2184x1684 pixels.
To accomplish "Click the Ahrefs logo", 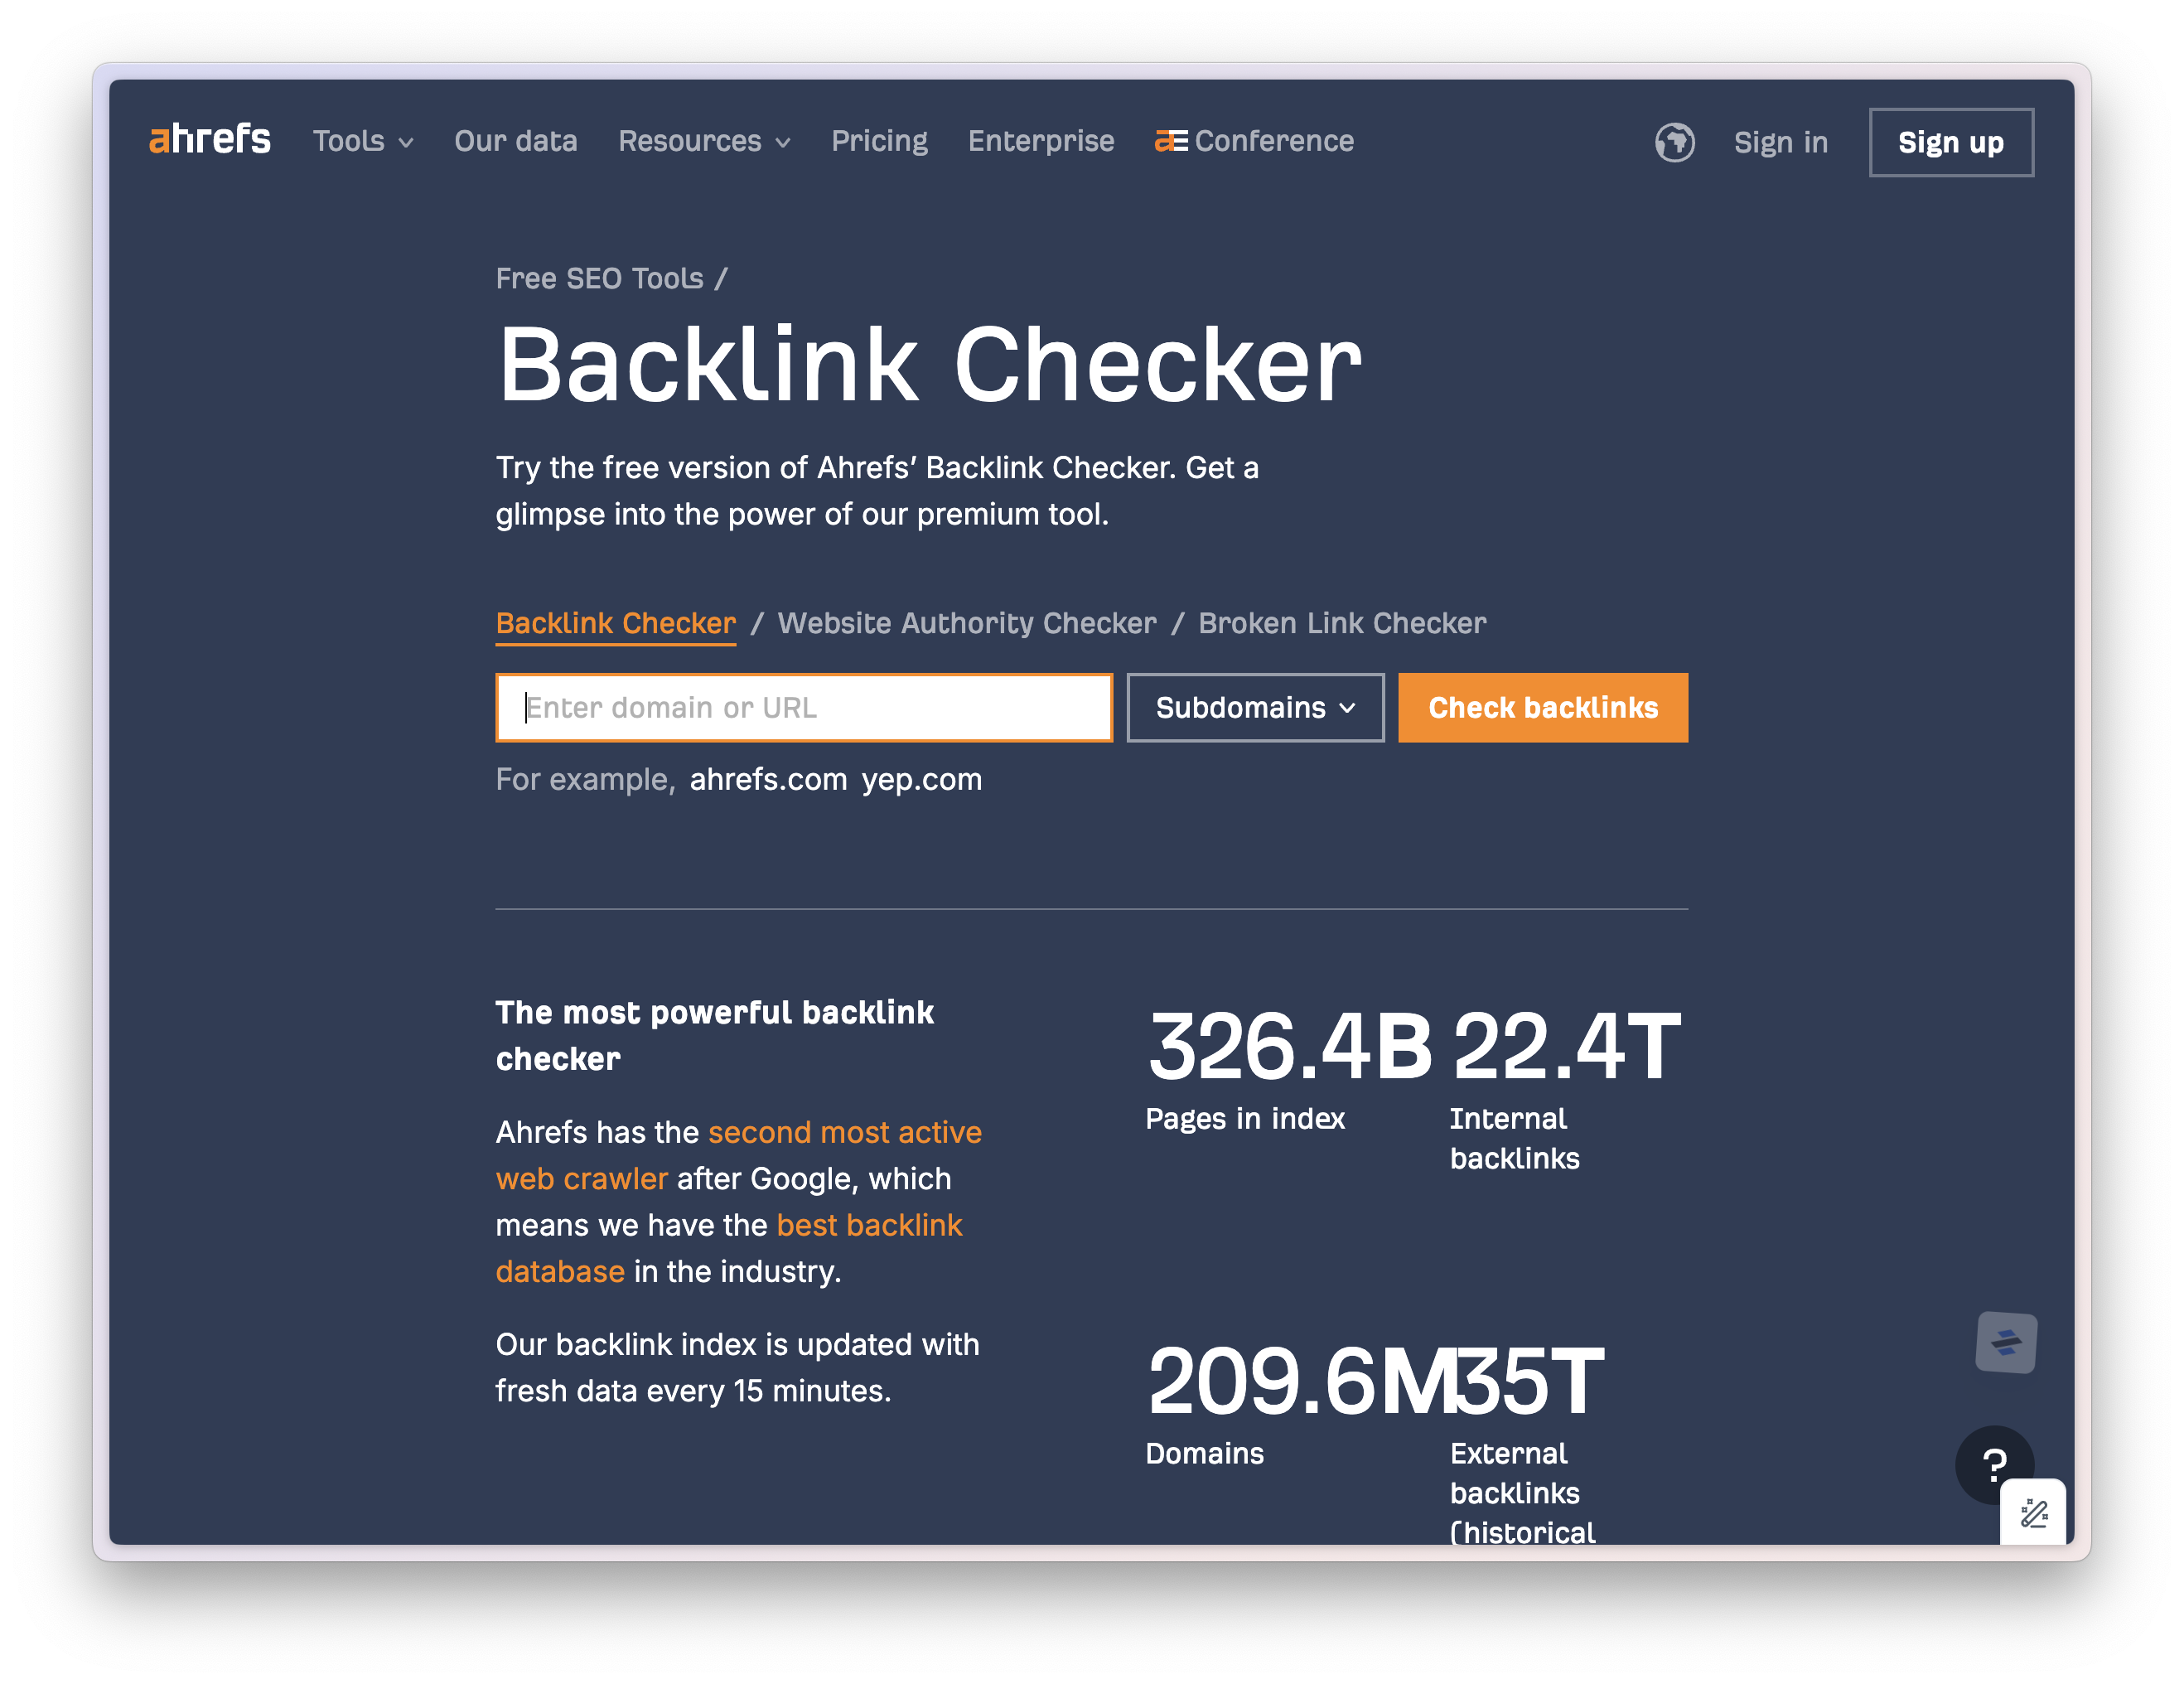I will pyautogui.click(x=210, y=139).
